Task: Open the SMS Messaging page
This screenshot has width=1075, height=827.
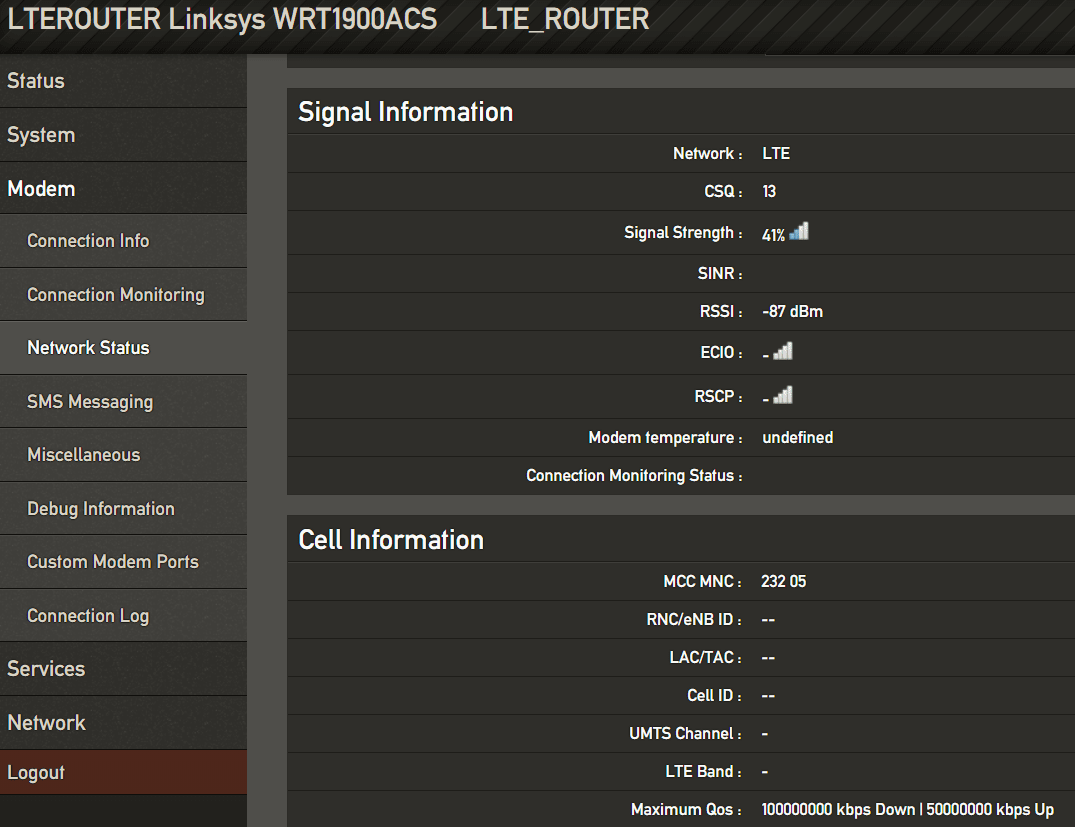Action: tap(89, 401)
